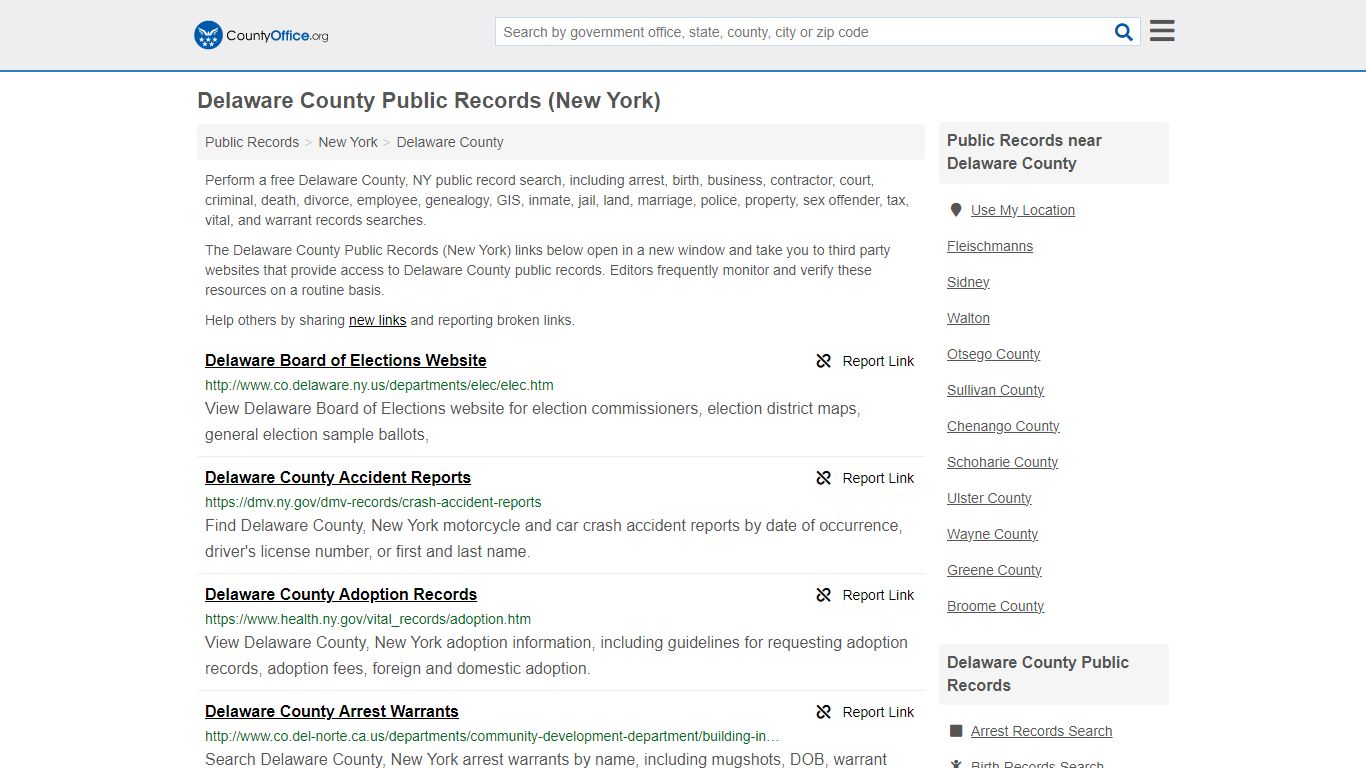
Task: Open the hamburger menu icon
Action: [1162, 31]
